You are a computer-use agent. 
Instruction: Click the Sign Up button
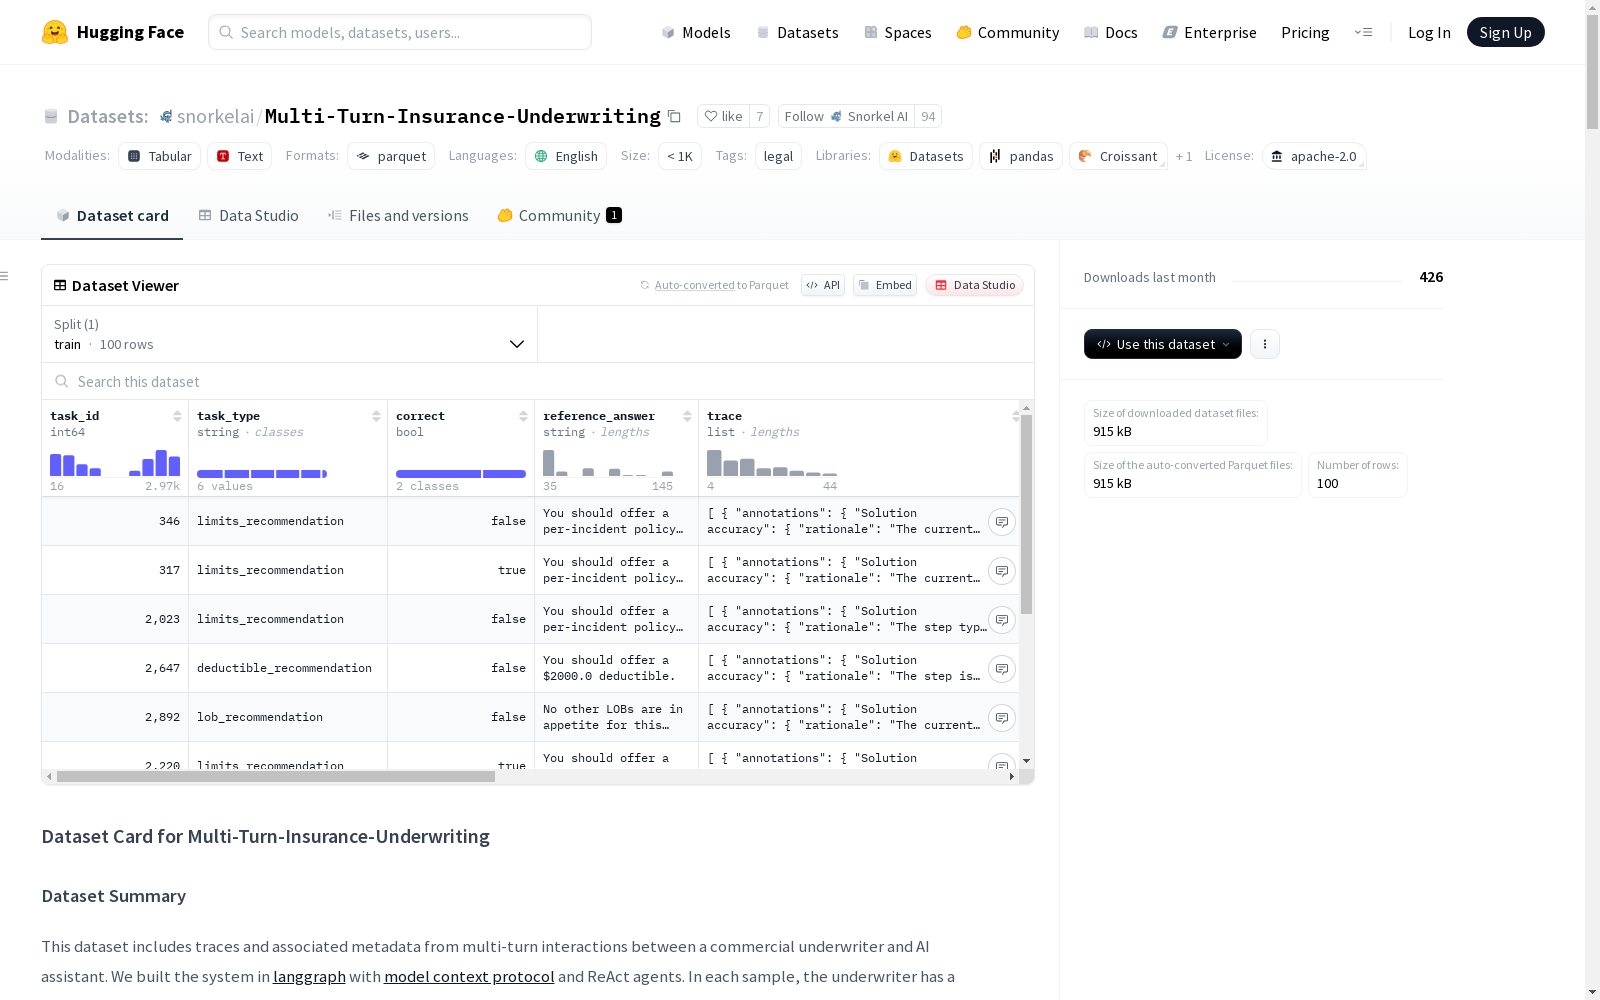tap(1505, 32)
